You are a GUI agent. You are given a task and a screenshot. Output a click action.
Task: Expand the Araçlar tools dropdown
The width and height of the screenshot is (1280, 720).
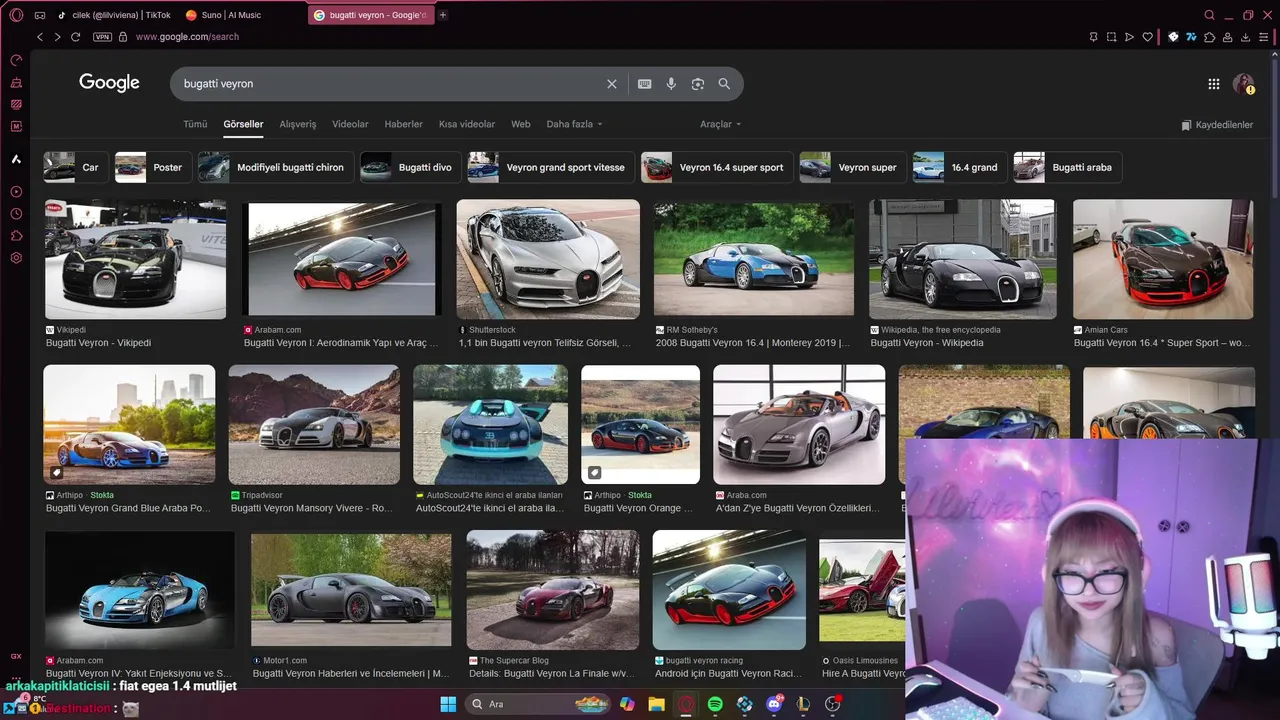721,124
